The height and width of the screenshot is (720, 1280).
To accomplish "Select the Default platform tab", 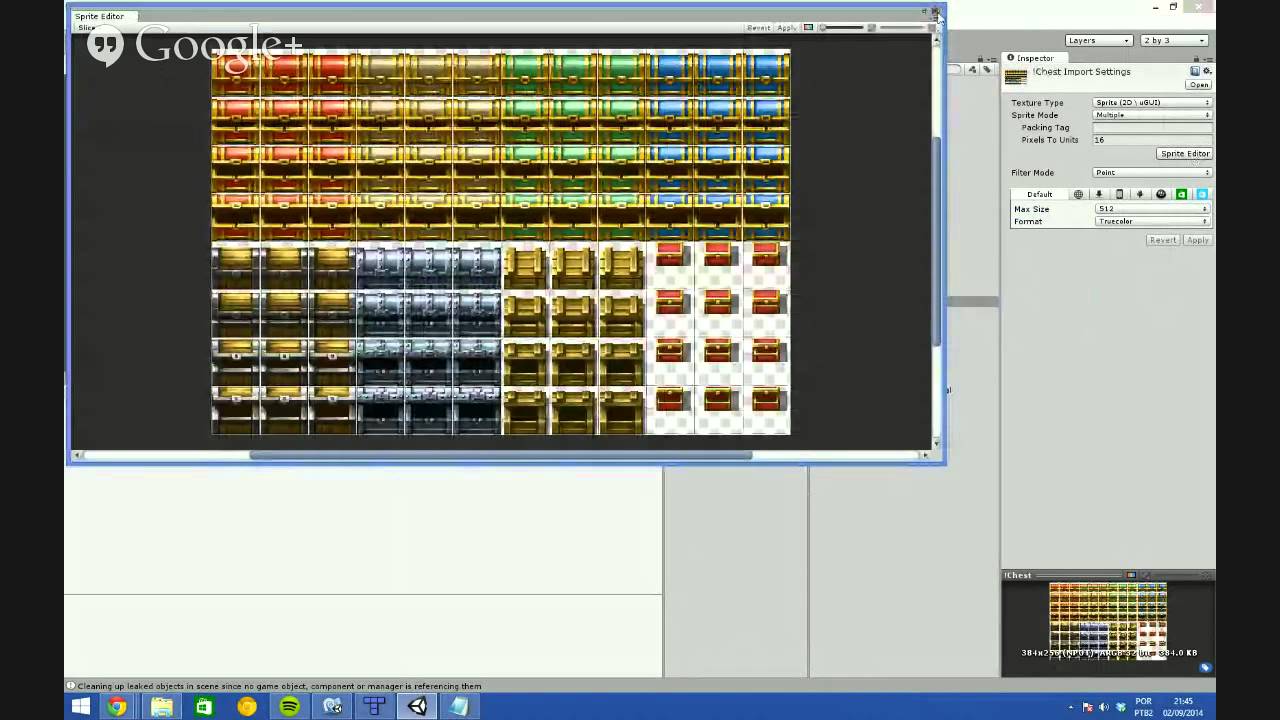I will click(1039, 194).
